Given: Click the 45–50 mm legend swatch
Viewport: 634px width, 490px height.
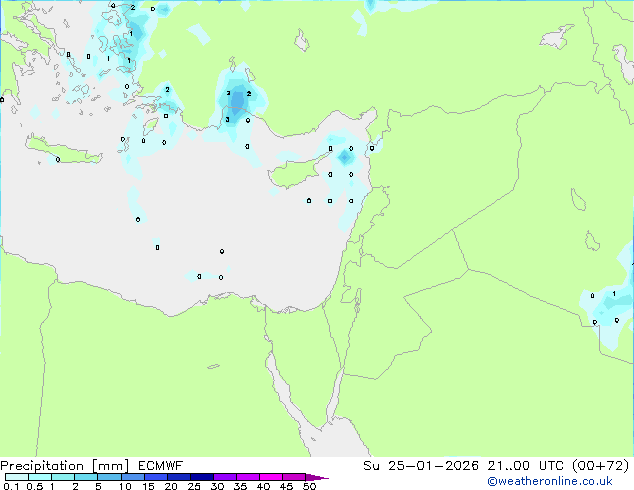Looking at the screenshot, I should tap(294, 477).
